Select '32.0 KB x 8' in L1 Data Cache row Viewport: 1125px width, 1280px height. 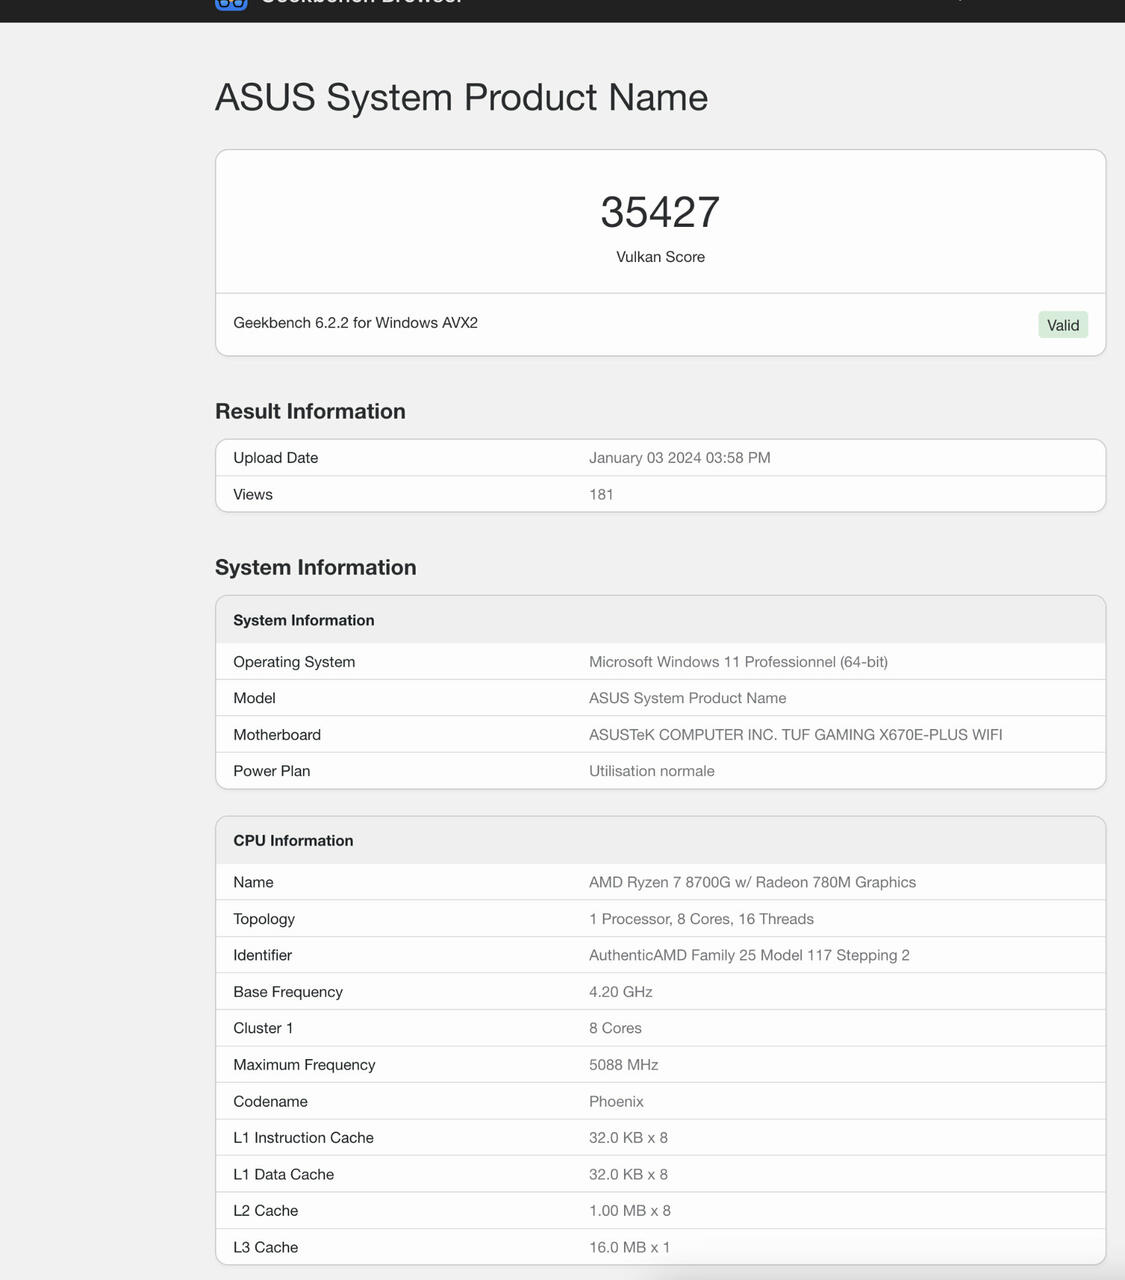tap(628, 1174)
